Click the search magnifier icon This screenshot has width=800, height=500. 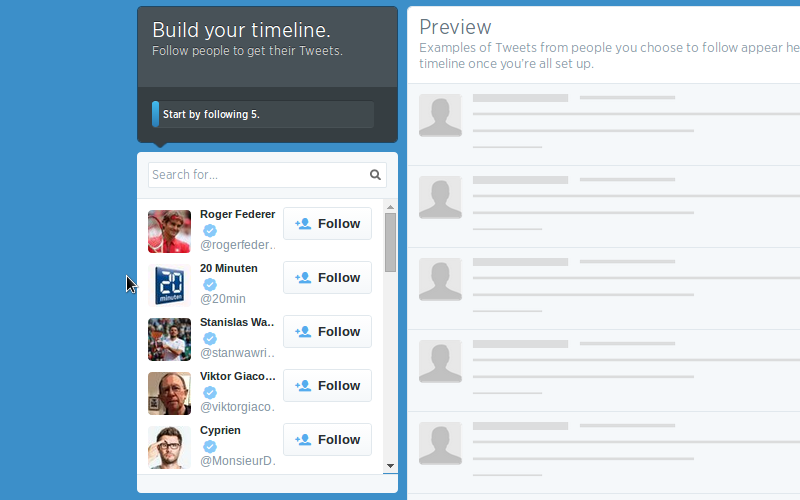pos(375,175)
